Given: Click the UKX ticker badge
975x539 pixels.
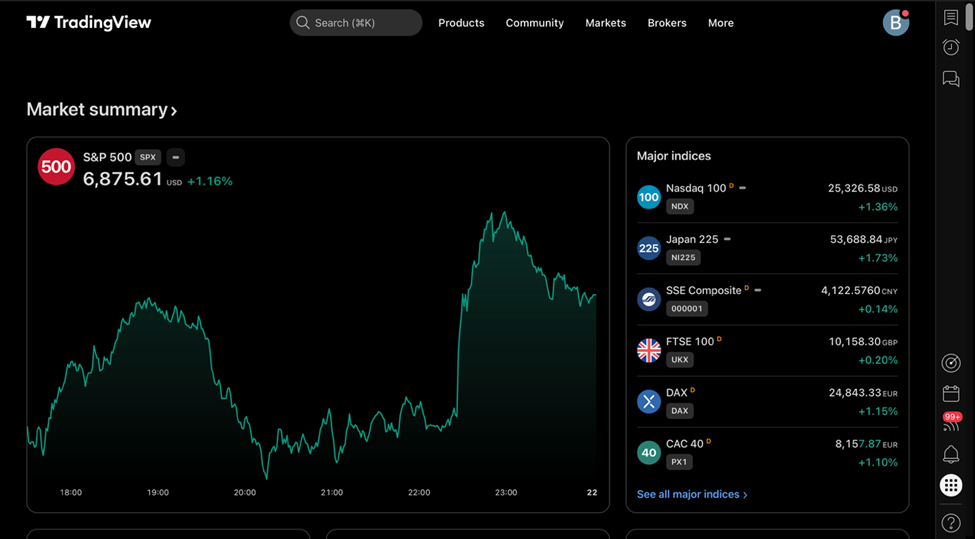Looking at the screenshot, I should 680,359.
